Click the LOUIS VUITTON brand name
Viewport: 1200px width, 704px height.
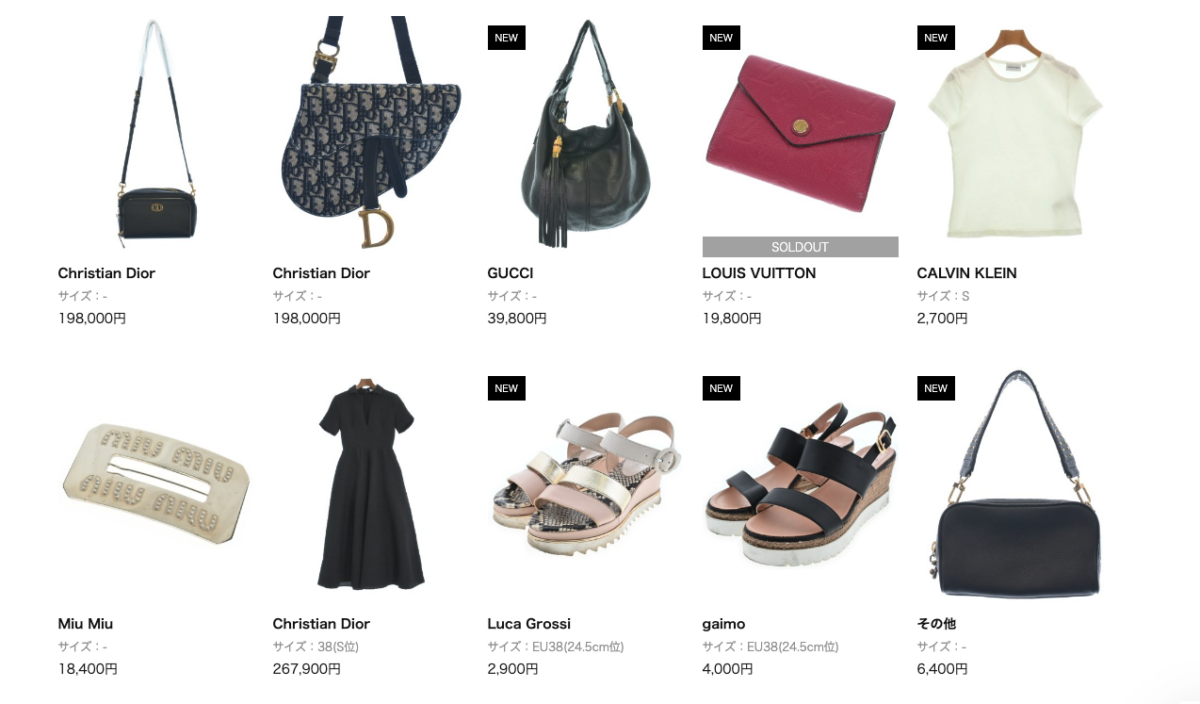pyautogui.click(x=759, y=273)
